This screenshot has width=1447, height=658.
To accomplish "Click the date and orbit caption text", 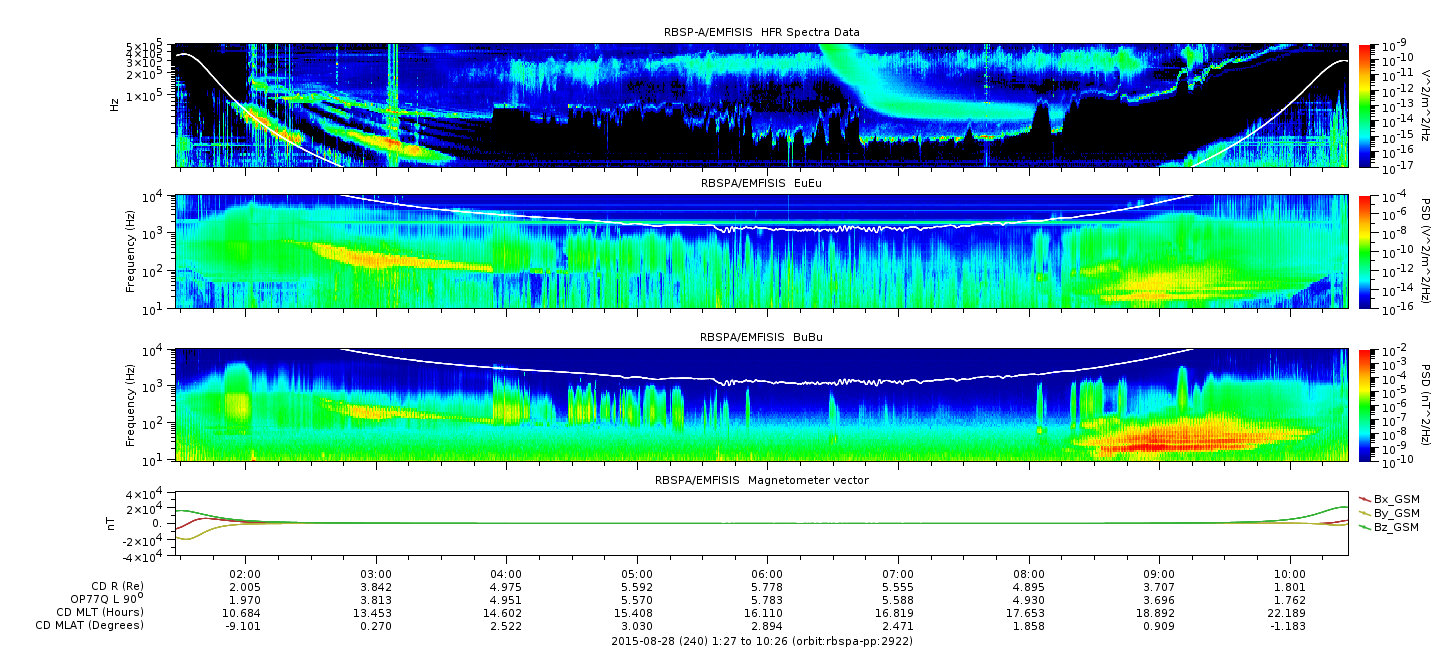I will coord(761,640).
